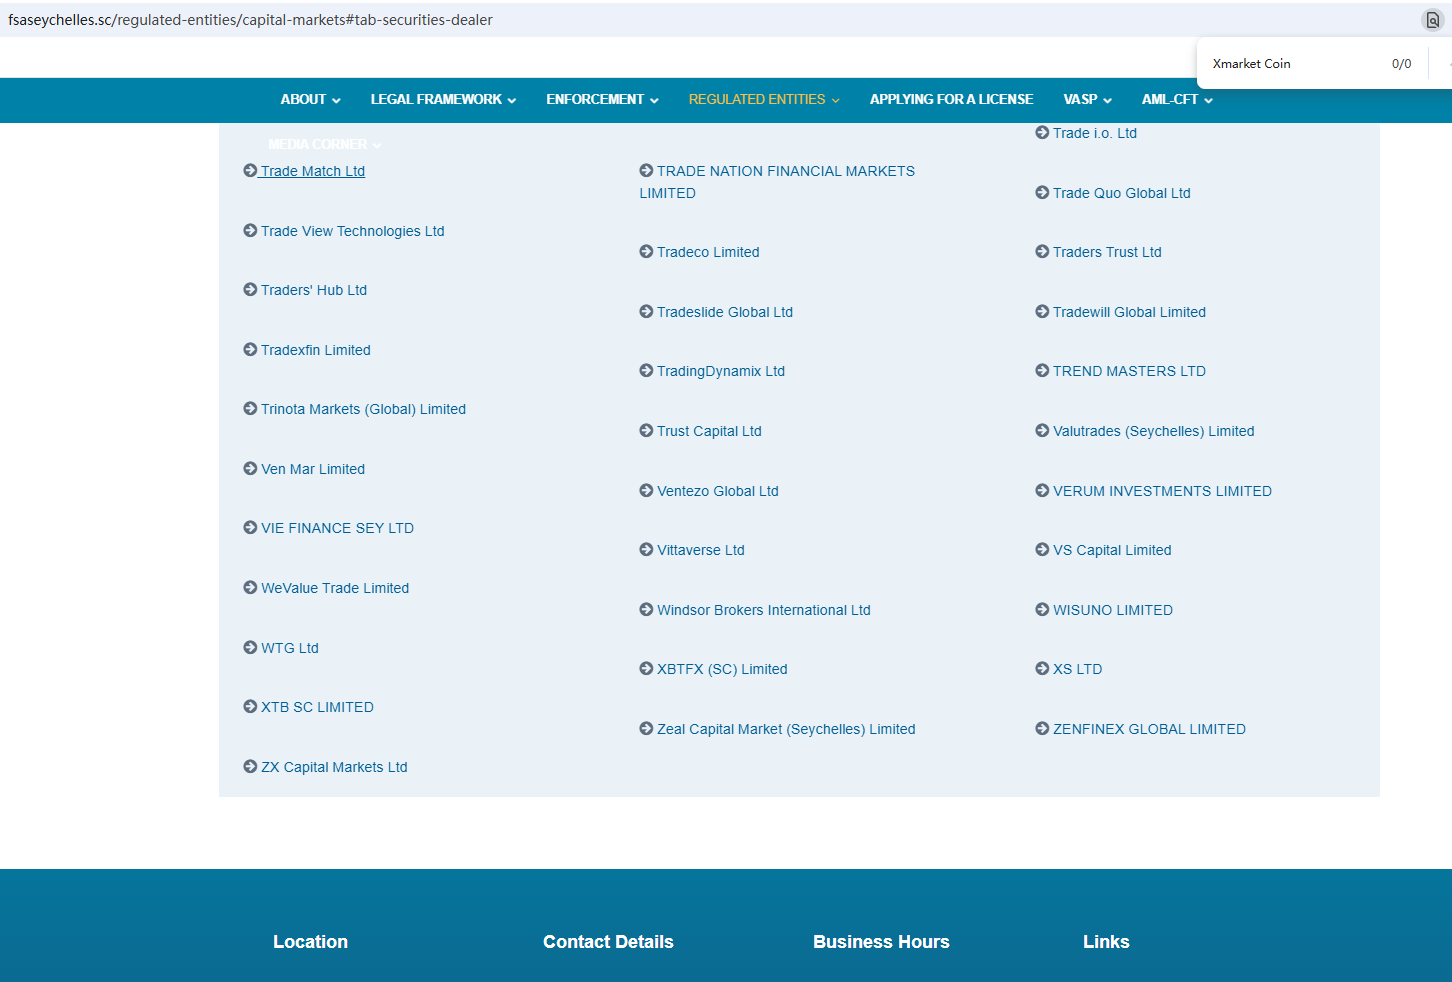Viewport: 1452px width, 982px height.
Task: Expand the LEGAL FRAMEWORK dropdown
Action: [443, 100]
